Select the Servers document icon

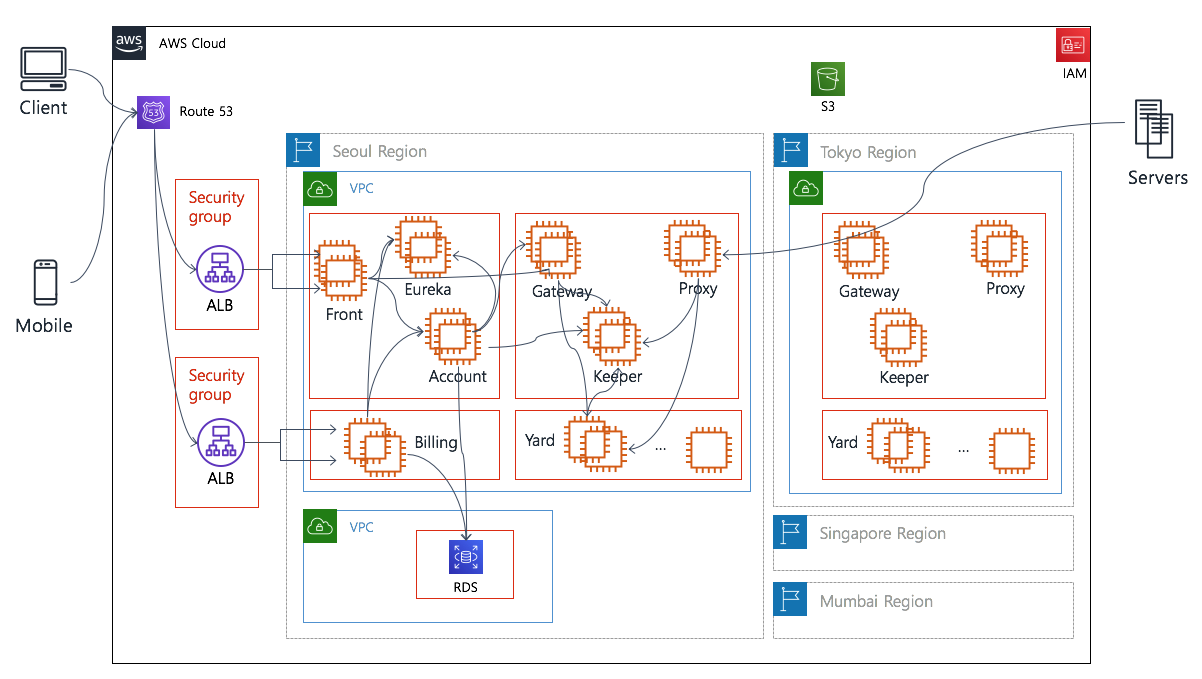point(1154,129)
